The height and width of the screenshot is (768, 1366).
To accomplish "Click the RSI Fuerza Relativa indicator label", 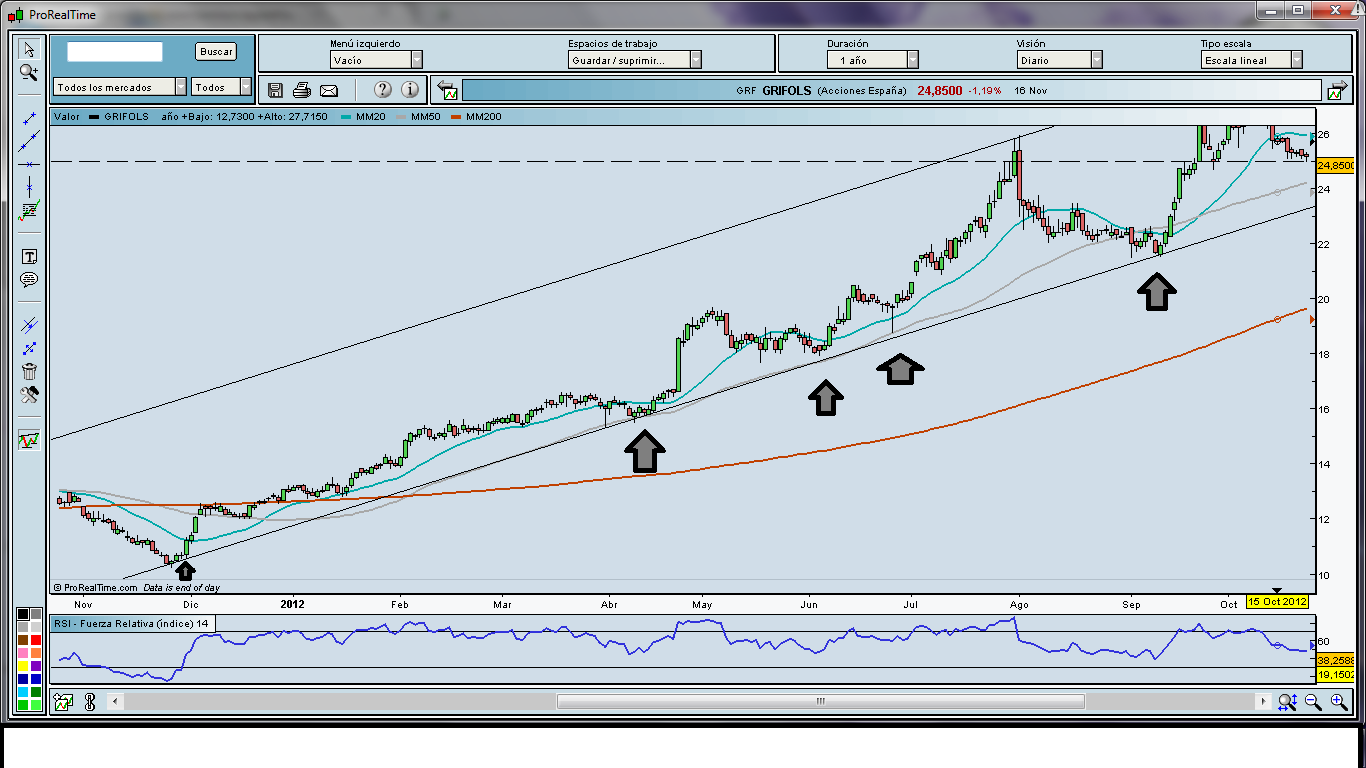I will tap(132, 624).
